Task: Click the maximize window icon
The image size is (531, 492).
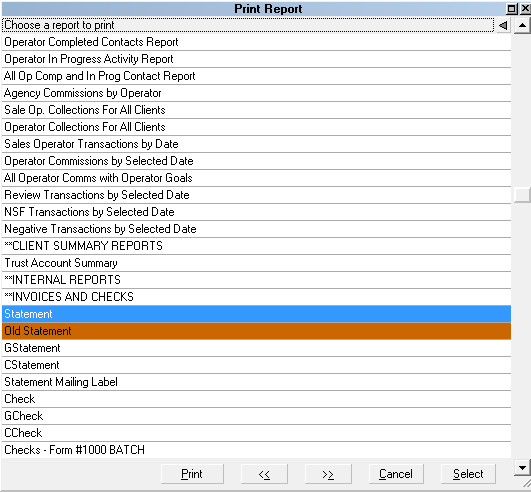Action: click(x=512, y=8)
